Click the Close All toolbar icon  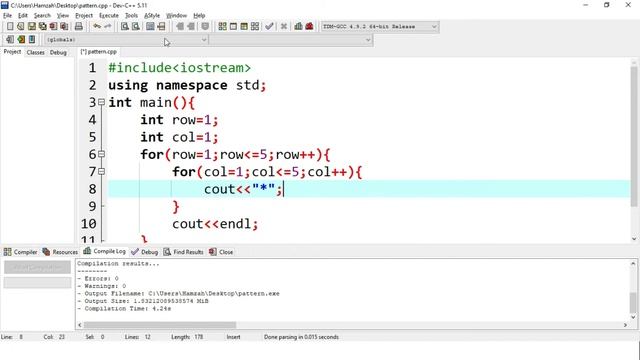(x=64, y=27)
